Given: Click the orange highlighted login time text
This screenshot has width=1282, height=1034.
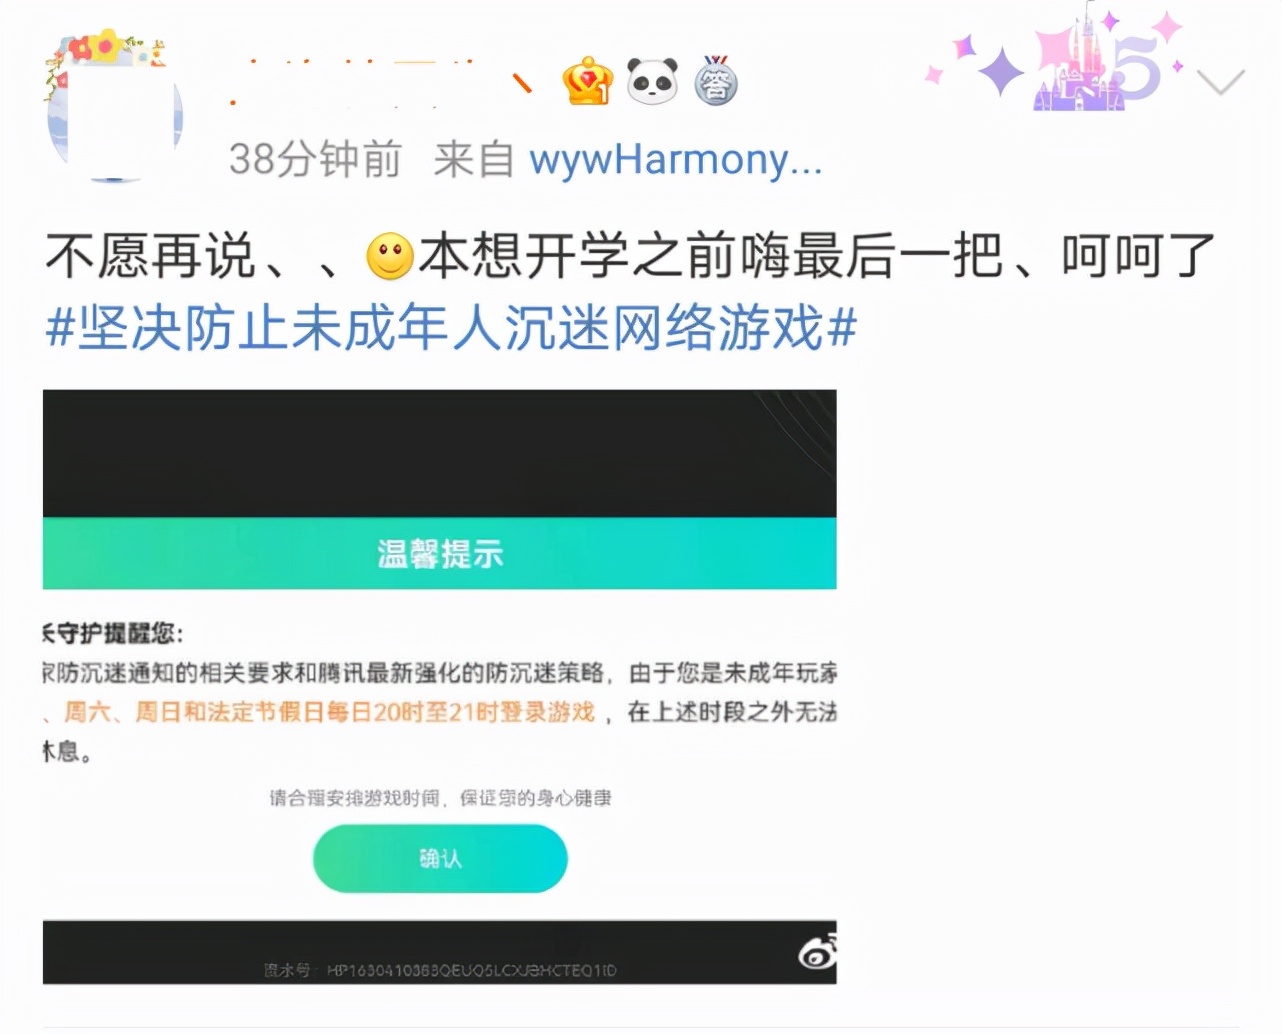Looking at the screenshot, I should point(330,712).
